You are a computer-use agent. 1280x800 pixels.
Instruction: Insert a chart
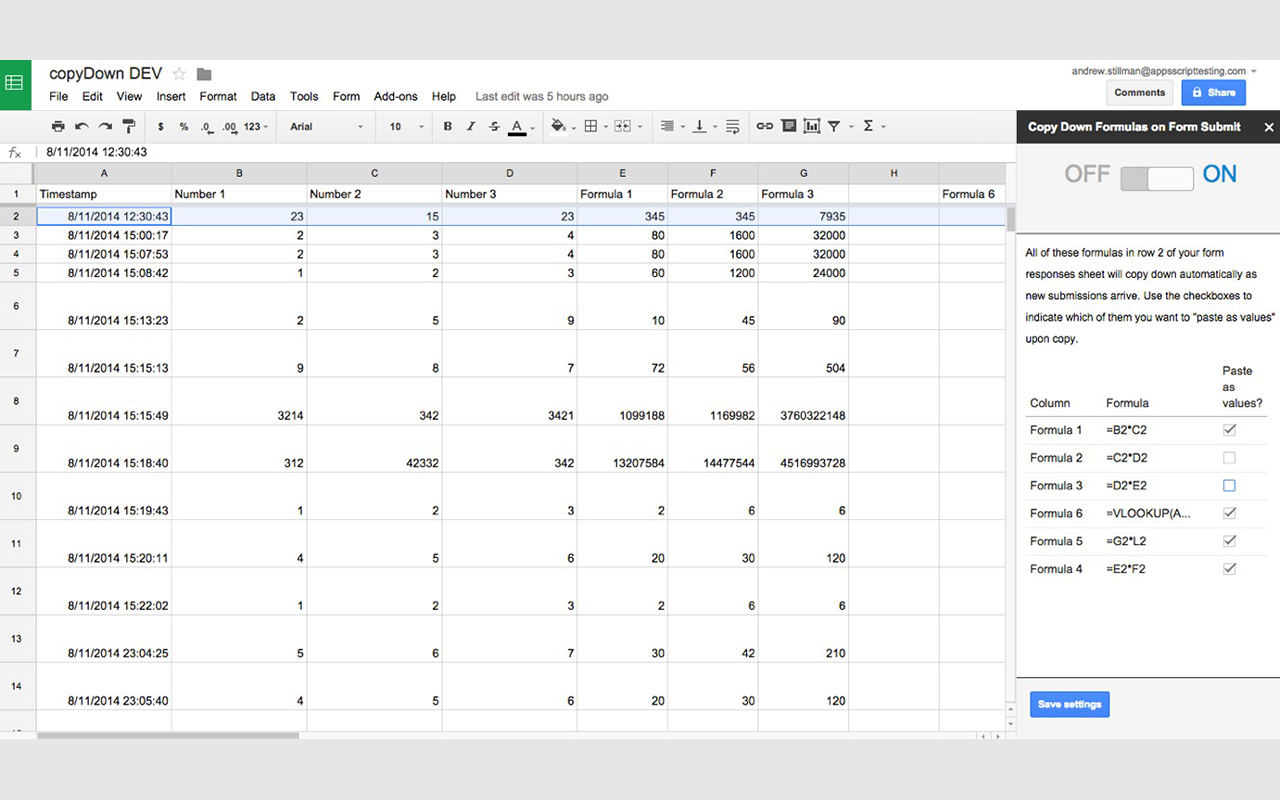[811, 126]
